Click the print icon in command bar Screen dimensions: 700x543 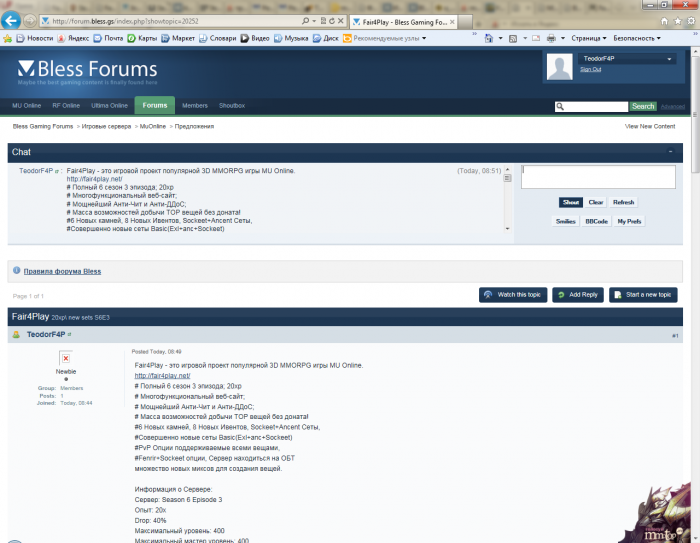[551, 38]
